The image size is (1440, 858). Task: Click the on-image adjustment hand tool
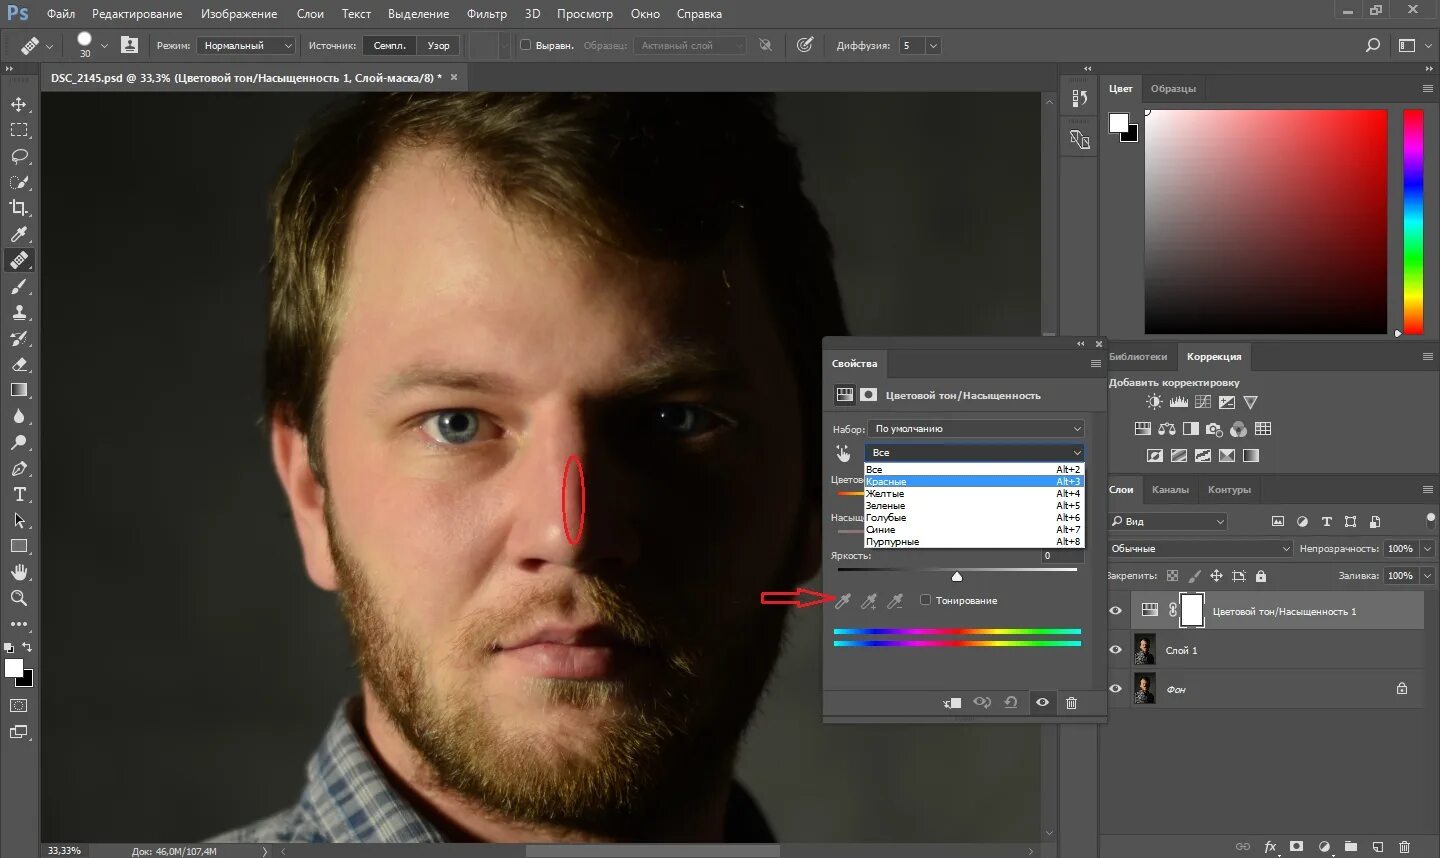(843, 453)
